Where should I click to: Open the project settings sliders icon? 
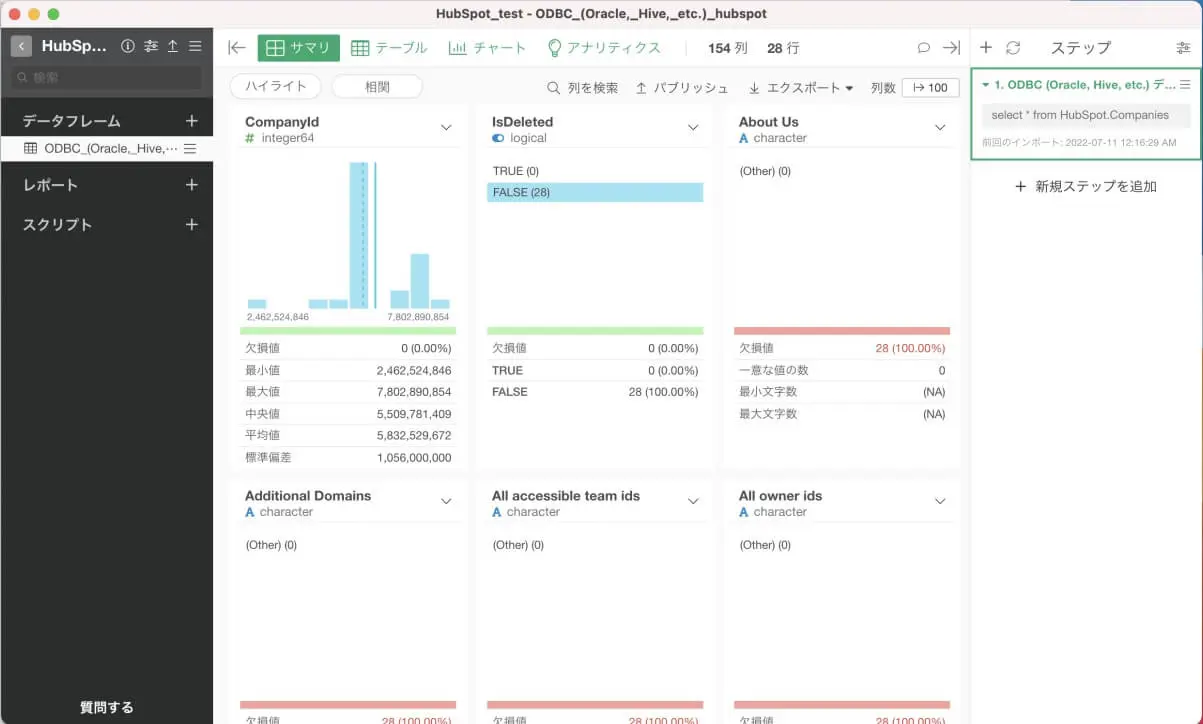tap(151, 46)
